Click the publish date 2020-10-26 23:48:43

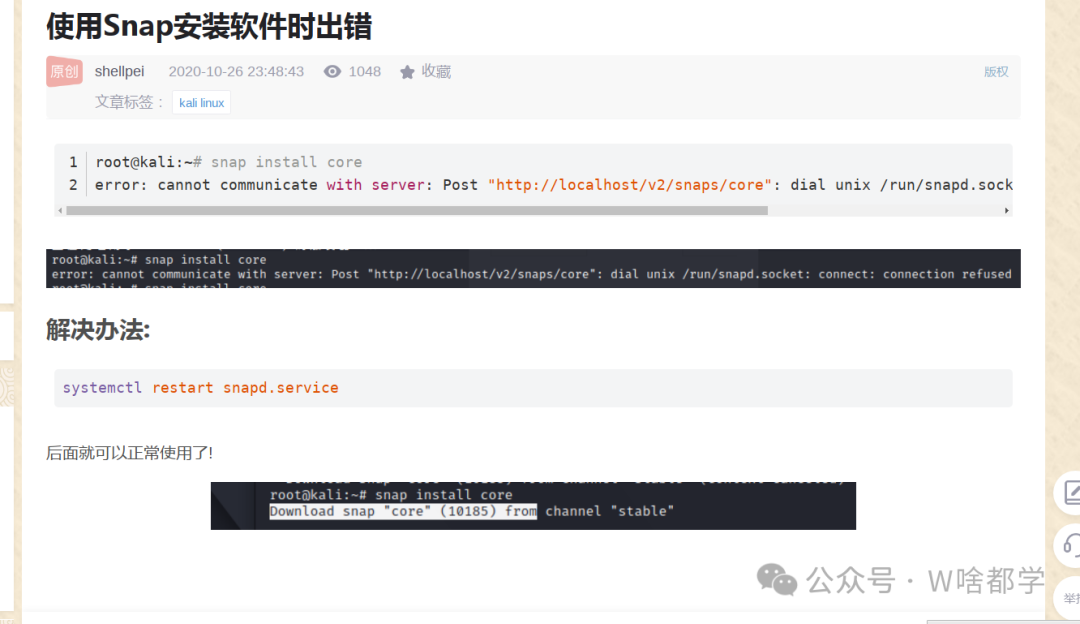[236, 72]
